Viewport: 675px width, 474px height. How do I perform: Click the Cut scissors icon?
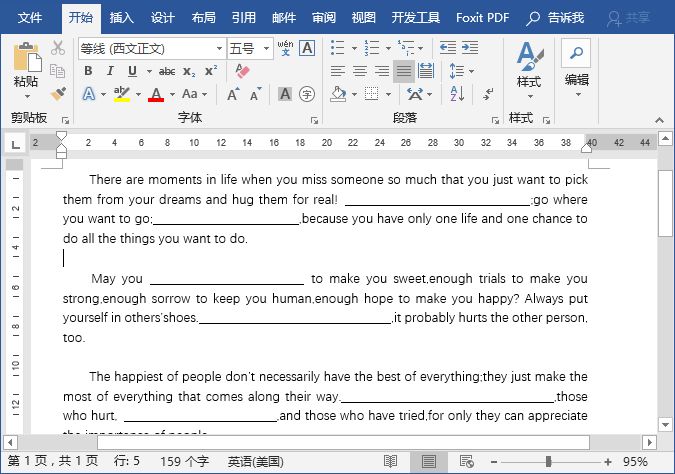(x=58, y=48)
